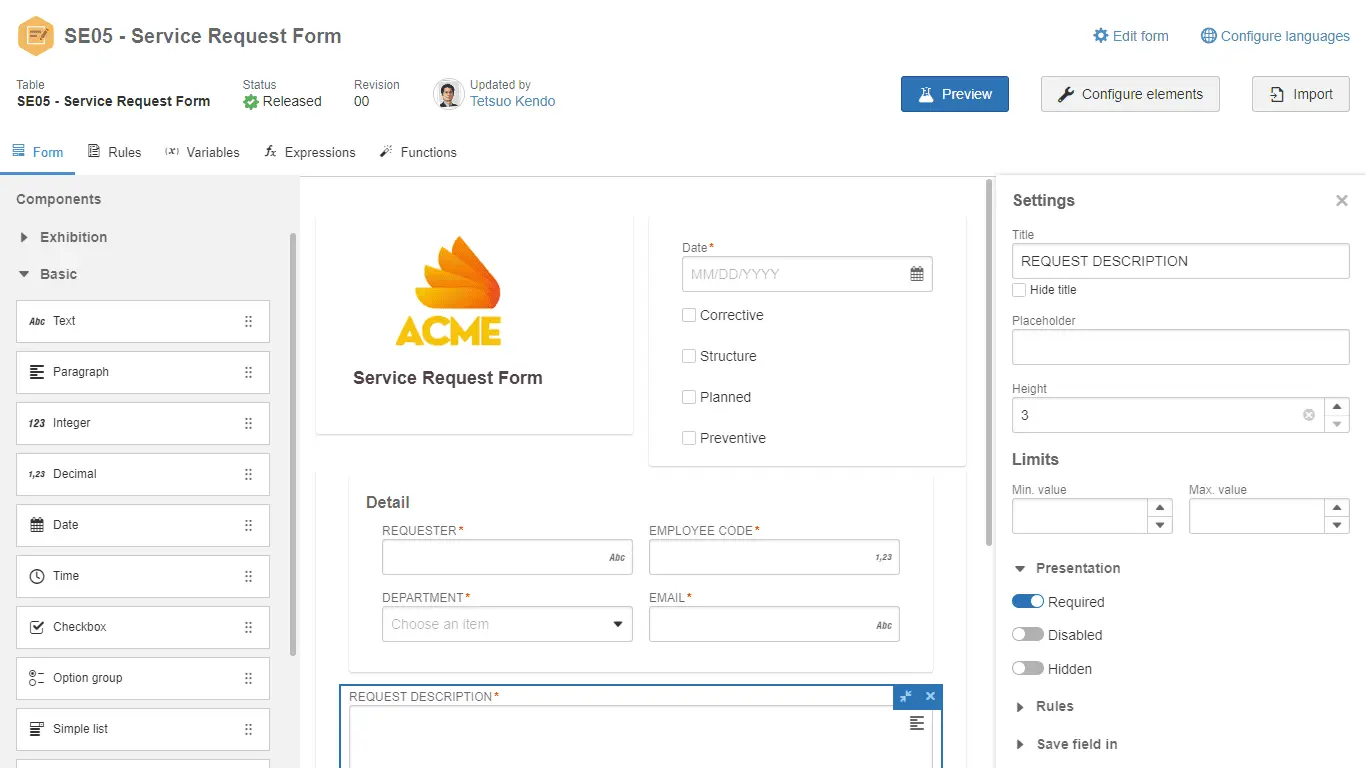Click the calendar icon in Date field

(916, 274)
